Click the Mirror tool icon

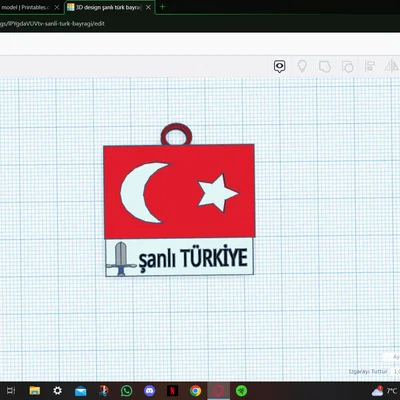coord(391,66)
